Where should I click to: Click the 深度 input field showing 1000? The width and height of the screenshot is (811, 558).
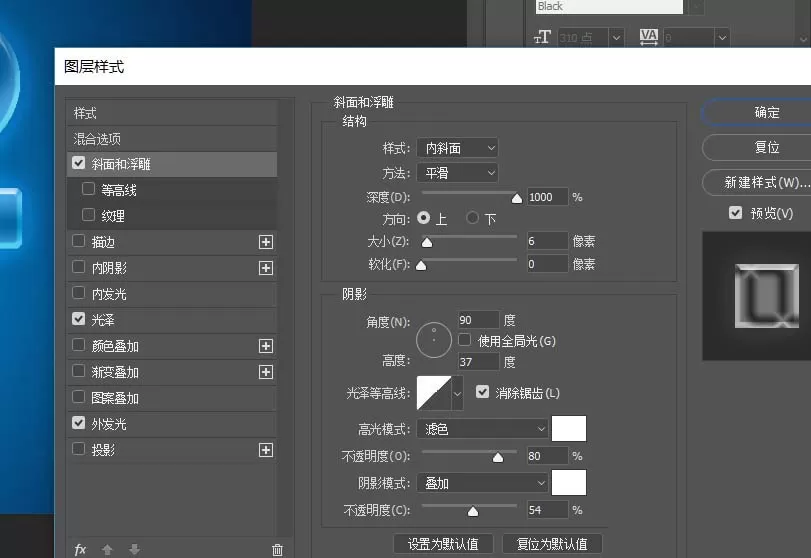tap(547, 197)
